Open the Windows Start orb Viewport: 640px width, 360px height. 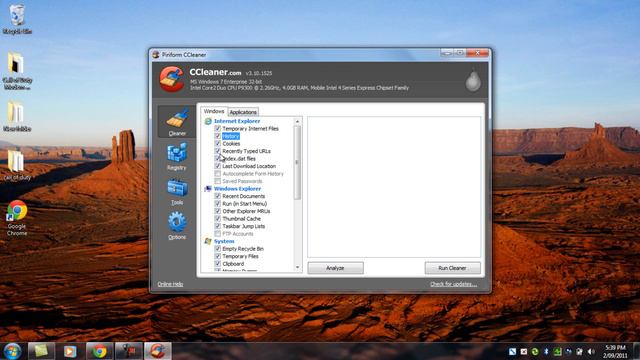12,351
